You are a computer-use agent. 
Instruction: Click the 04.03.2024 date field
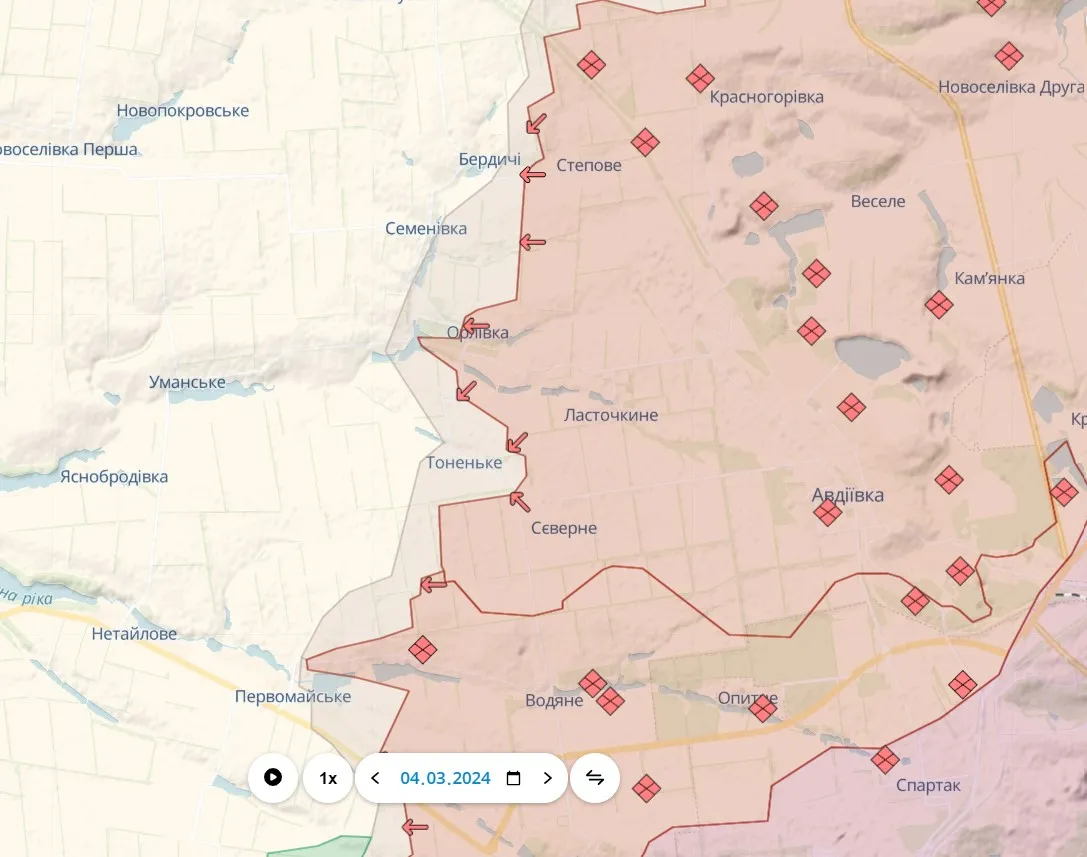pos(445,778)
